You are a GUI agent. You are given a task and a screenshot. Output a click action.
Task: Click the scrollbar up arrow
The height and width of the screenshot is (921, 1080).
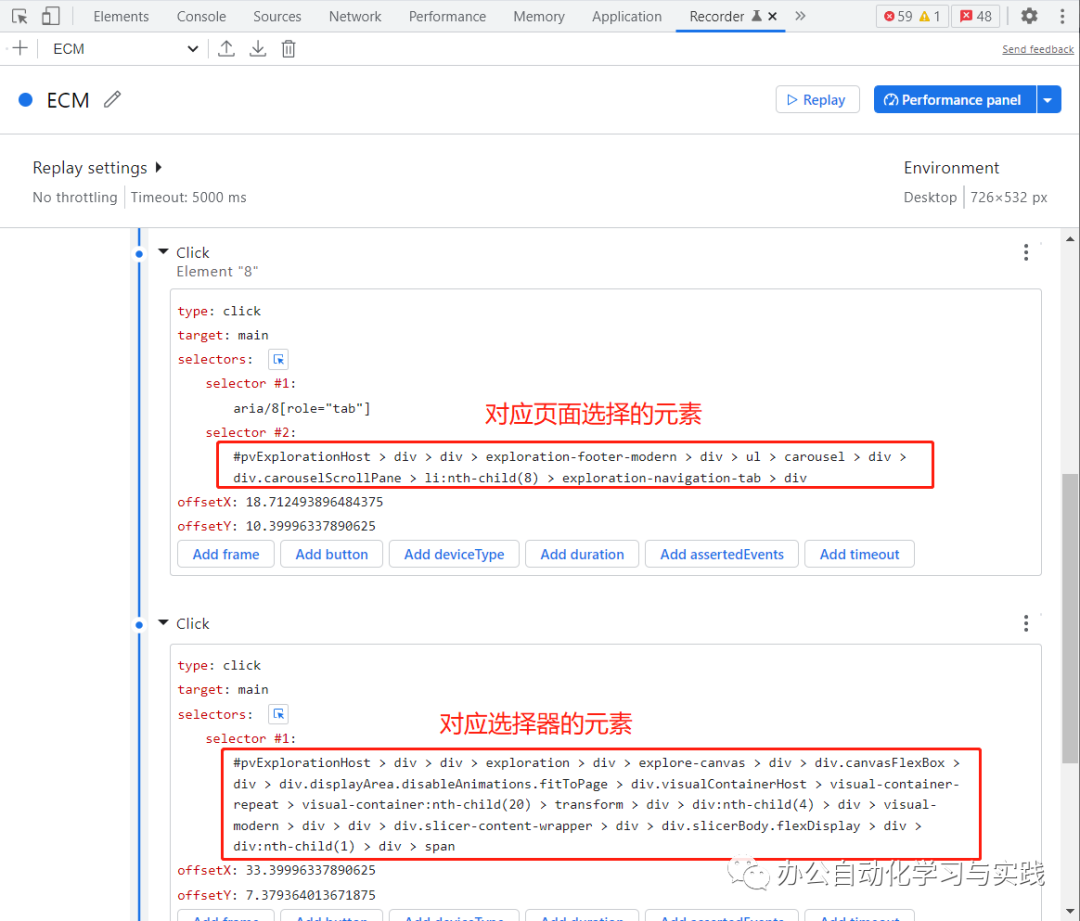coord(1070,239)
